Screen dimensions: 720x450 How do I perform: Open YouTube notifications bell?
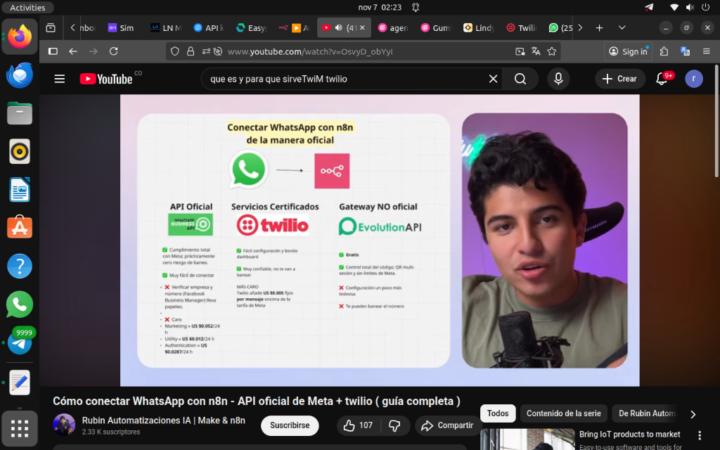[662, 79]
